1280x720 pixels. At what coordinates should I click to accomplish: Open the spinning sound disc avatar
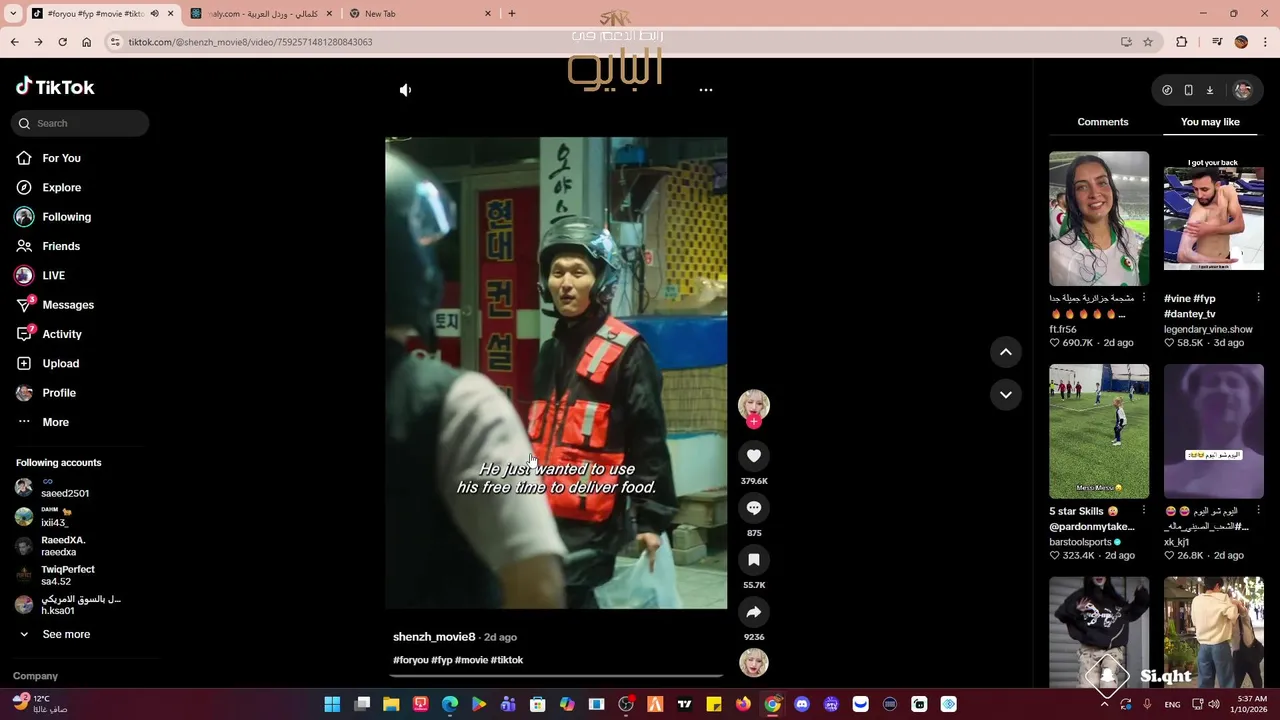coord(754,662)
